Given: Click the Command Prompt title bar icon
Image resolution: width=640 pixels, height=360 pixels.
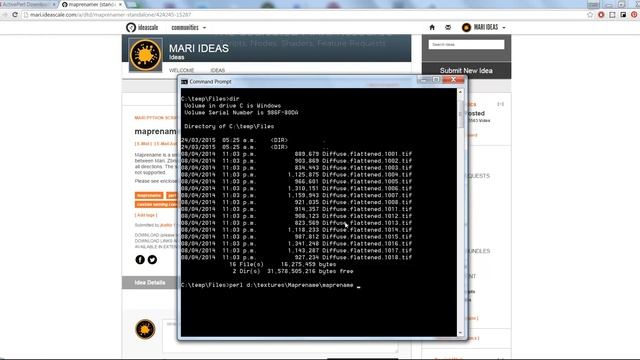Looking at the screenshot, I should 184,82.
